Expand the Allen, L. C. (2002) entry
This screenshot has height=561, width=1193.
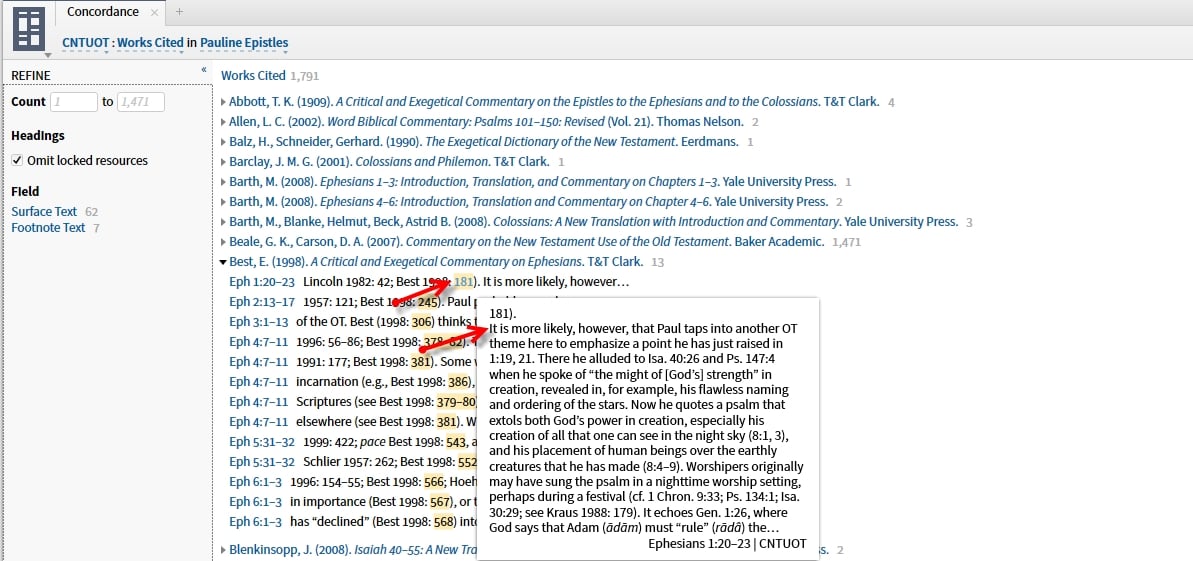coord(223,122)
